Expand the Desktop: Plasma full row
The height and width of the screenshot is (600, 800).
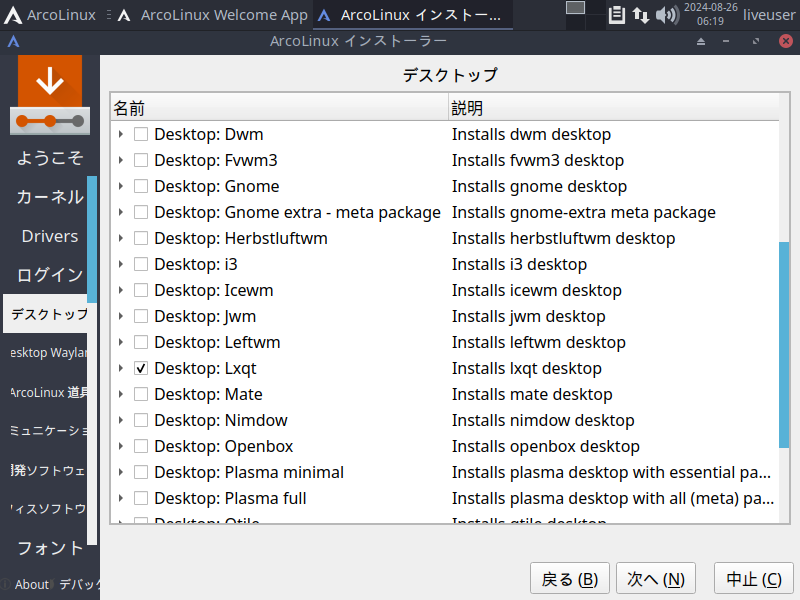tap(121, 498)
